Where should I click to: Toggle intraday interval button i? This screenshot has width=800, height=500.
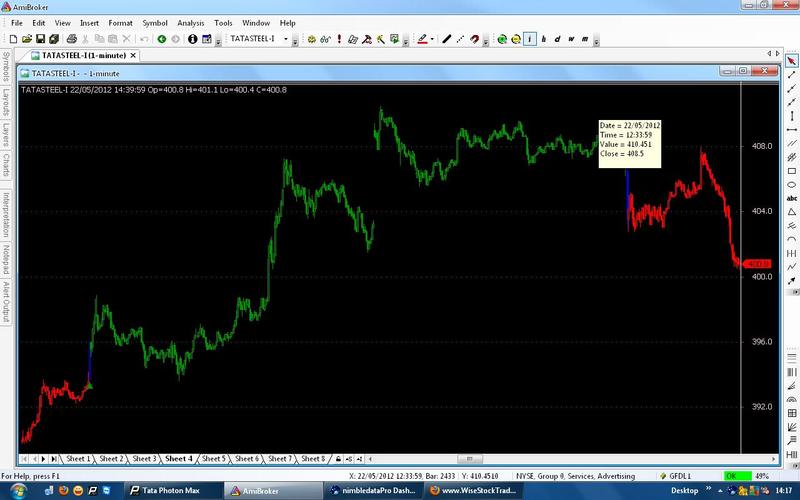tap(530, 39)
